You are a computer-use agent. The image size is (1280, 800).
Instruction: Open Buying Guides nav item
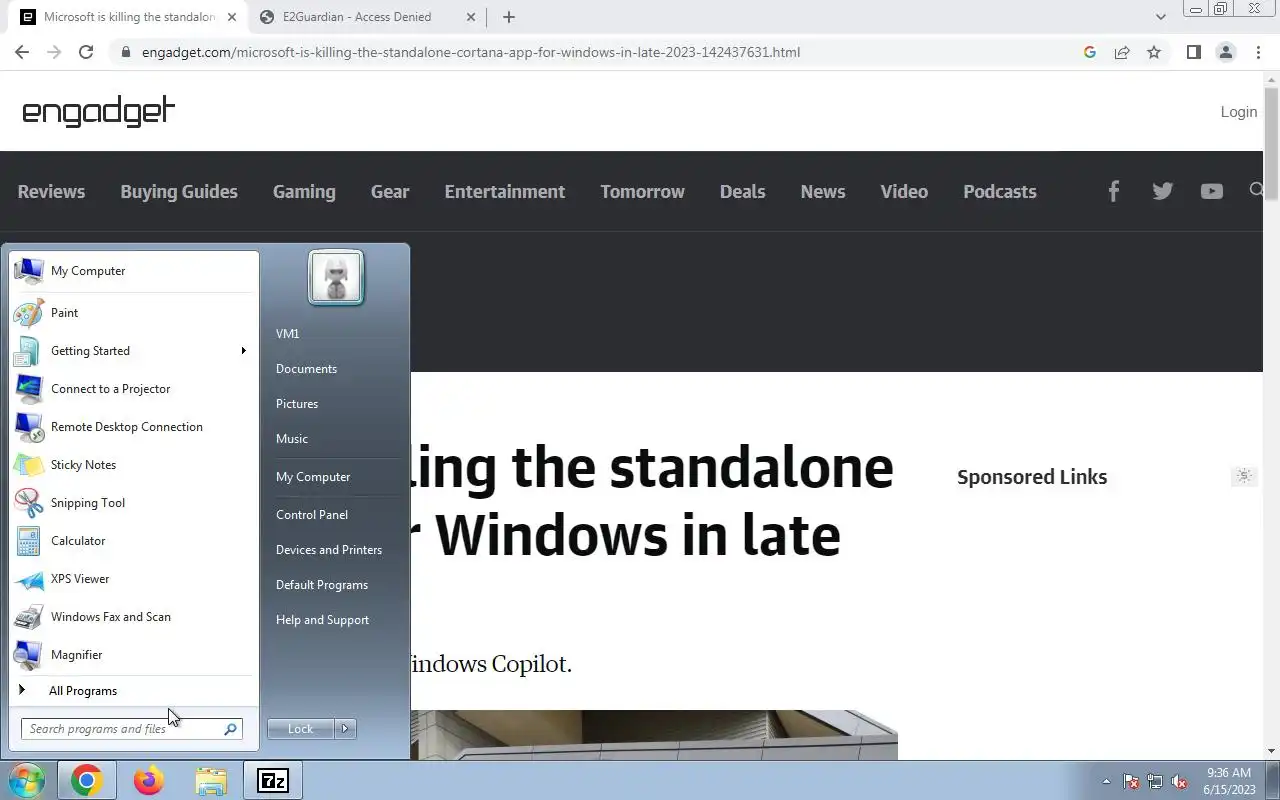coord(179,191)
